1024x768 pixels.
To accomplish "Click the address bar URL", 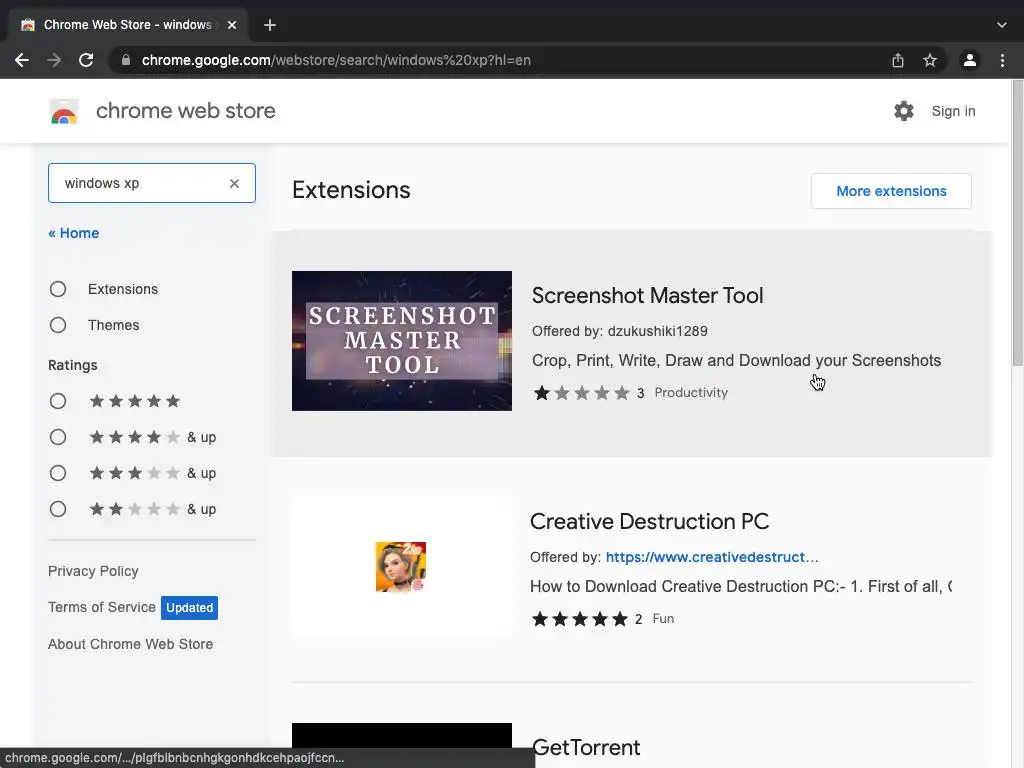I will coord(336,60).
